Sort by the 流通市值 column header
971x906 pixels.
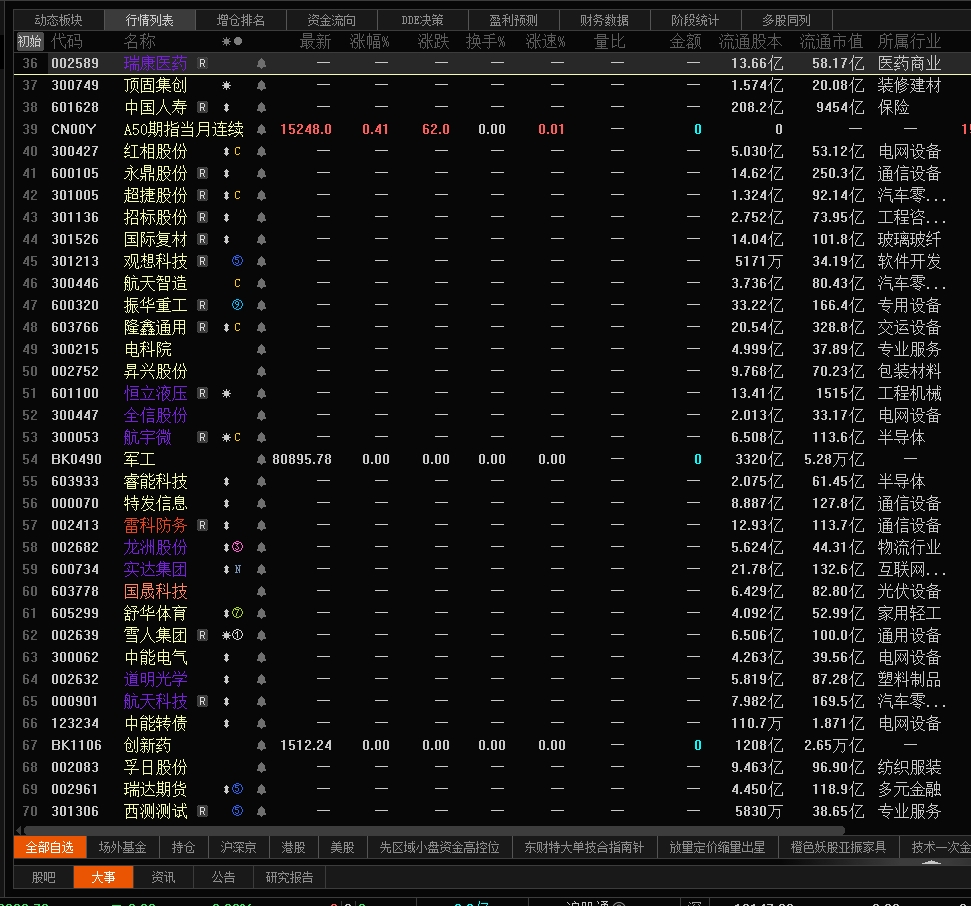(x=831, y=41)
